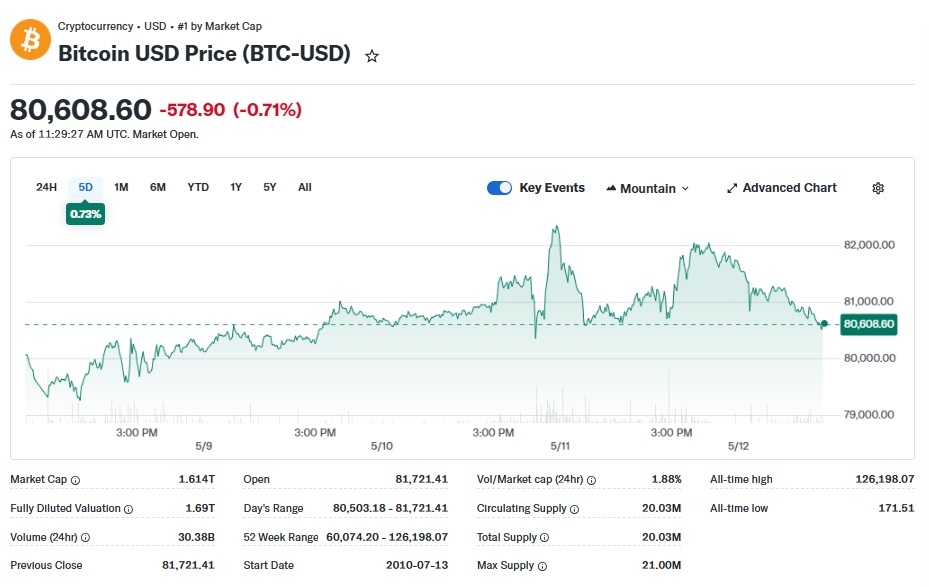
Task: Open chart settings gear icon
Action: tap(878, 188)
